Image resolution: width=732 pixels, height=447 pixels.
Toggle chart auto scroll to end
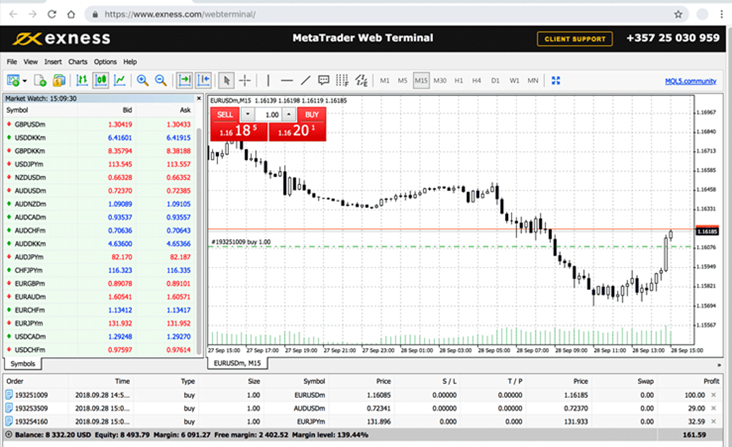[x=184, y=81]
